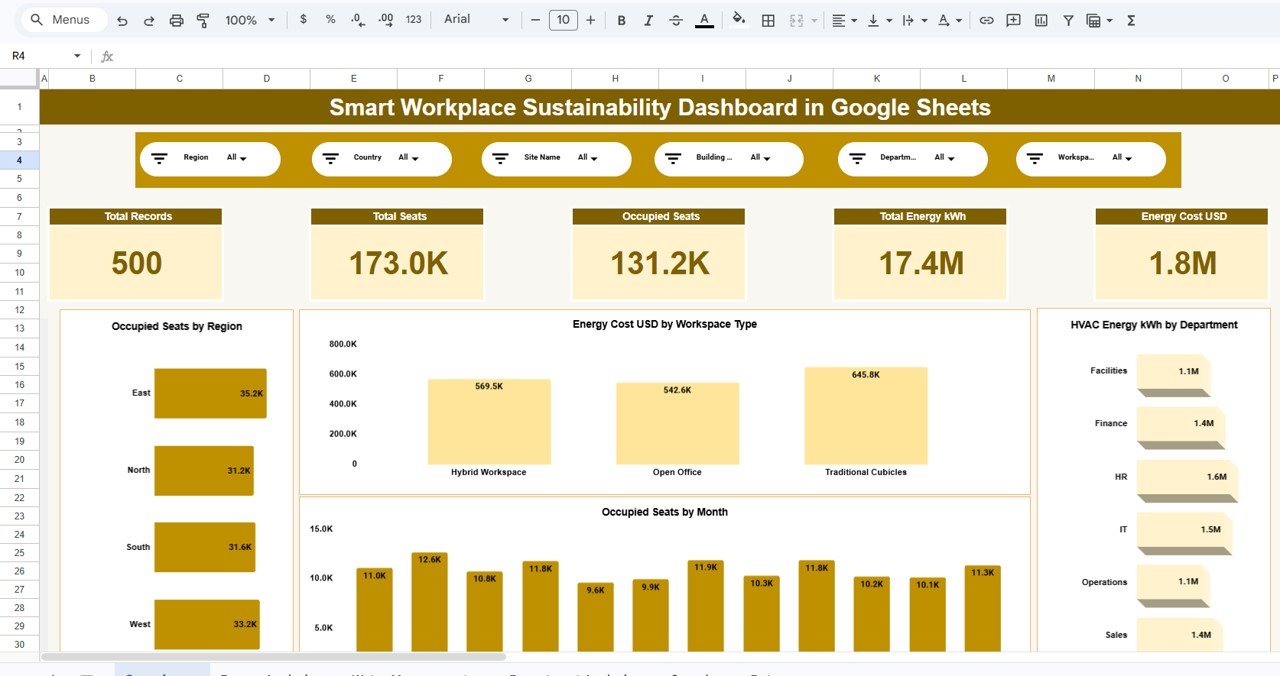Click the Create a filter icon
Viewport: 1280px width, 676px height.
coord(1069,19)
